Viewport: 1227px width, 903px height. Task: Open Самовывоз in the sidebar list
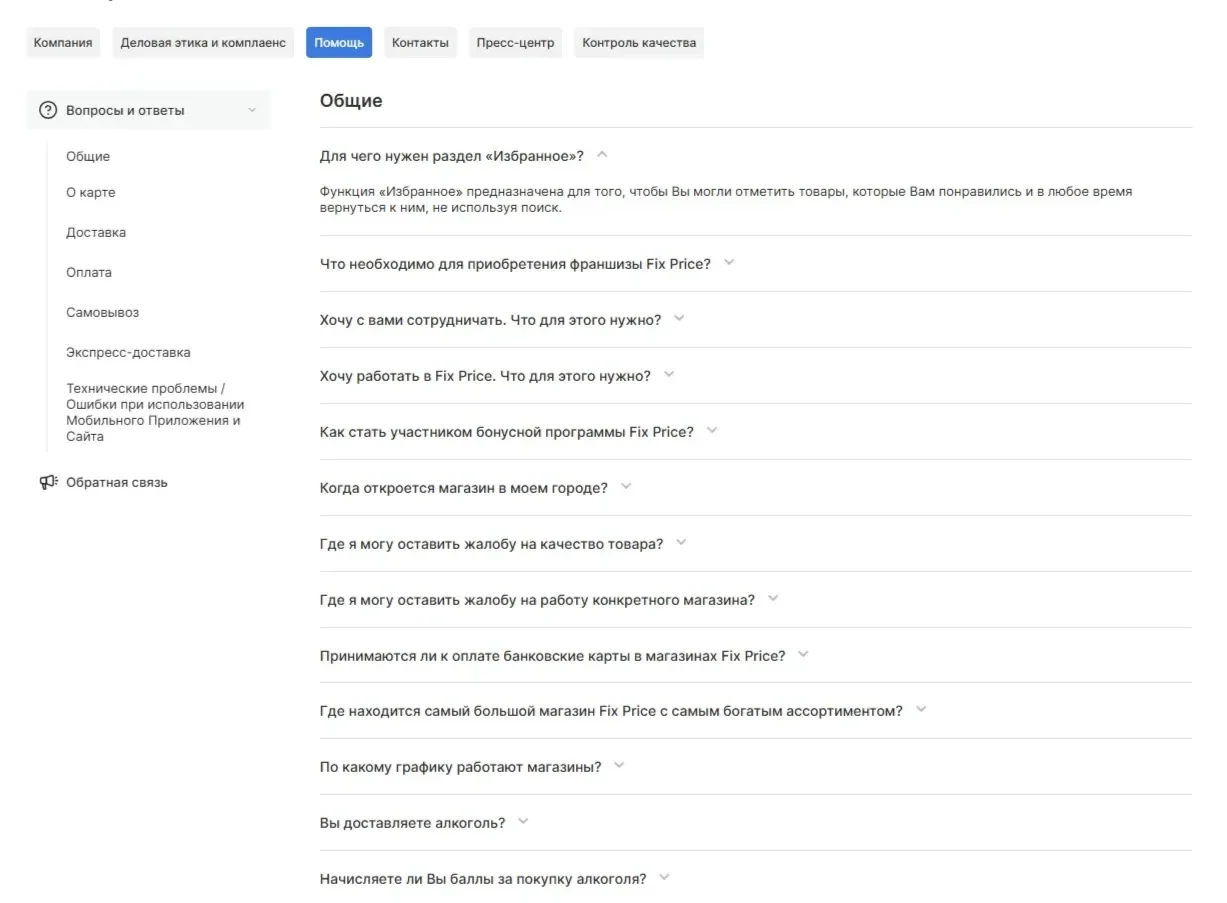(103, 313)
